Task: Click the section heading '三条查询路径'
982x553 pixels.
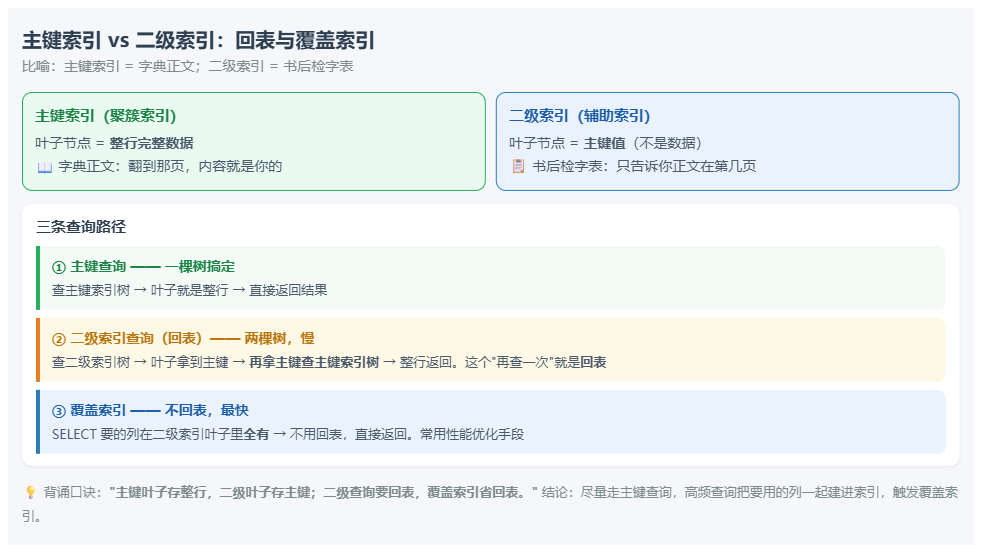Action: click(x=81, y=227)
